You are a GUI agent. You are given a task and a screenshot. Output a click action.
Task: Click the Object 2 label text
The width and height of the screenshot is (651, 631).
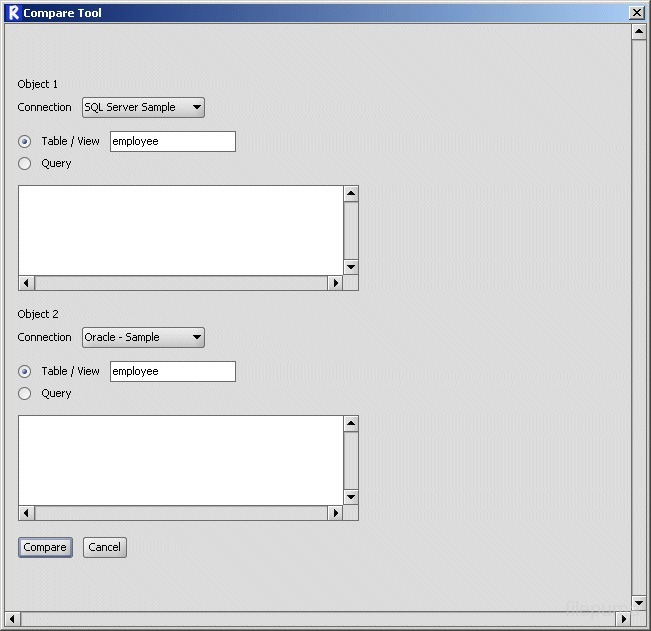click(x=38, y=314)
